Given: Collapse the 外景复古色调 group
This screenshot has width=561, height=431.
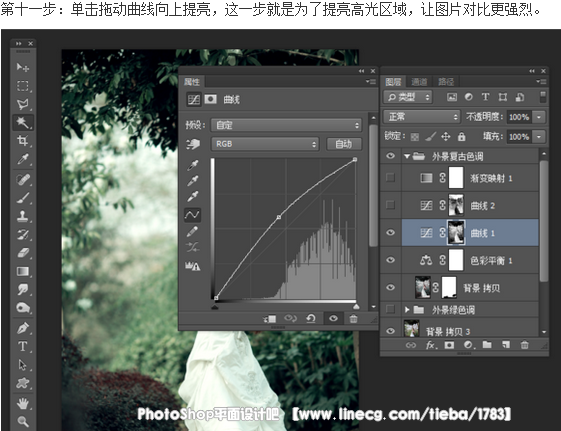Looking at the screenshot, I should (x=407, y=156).
